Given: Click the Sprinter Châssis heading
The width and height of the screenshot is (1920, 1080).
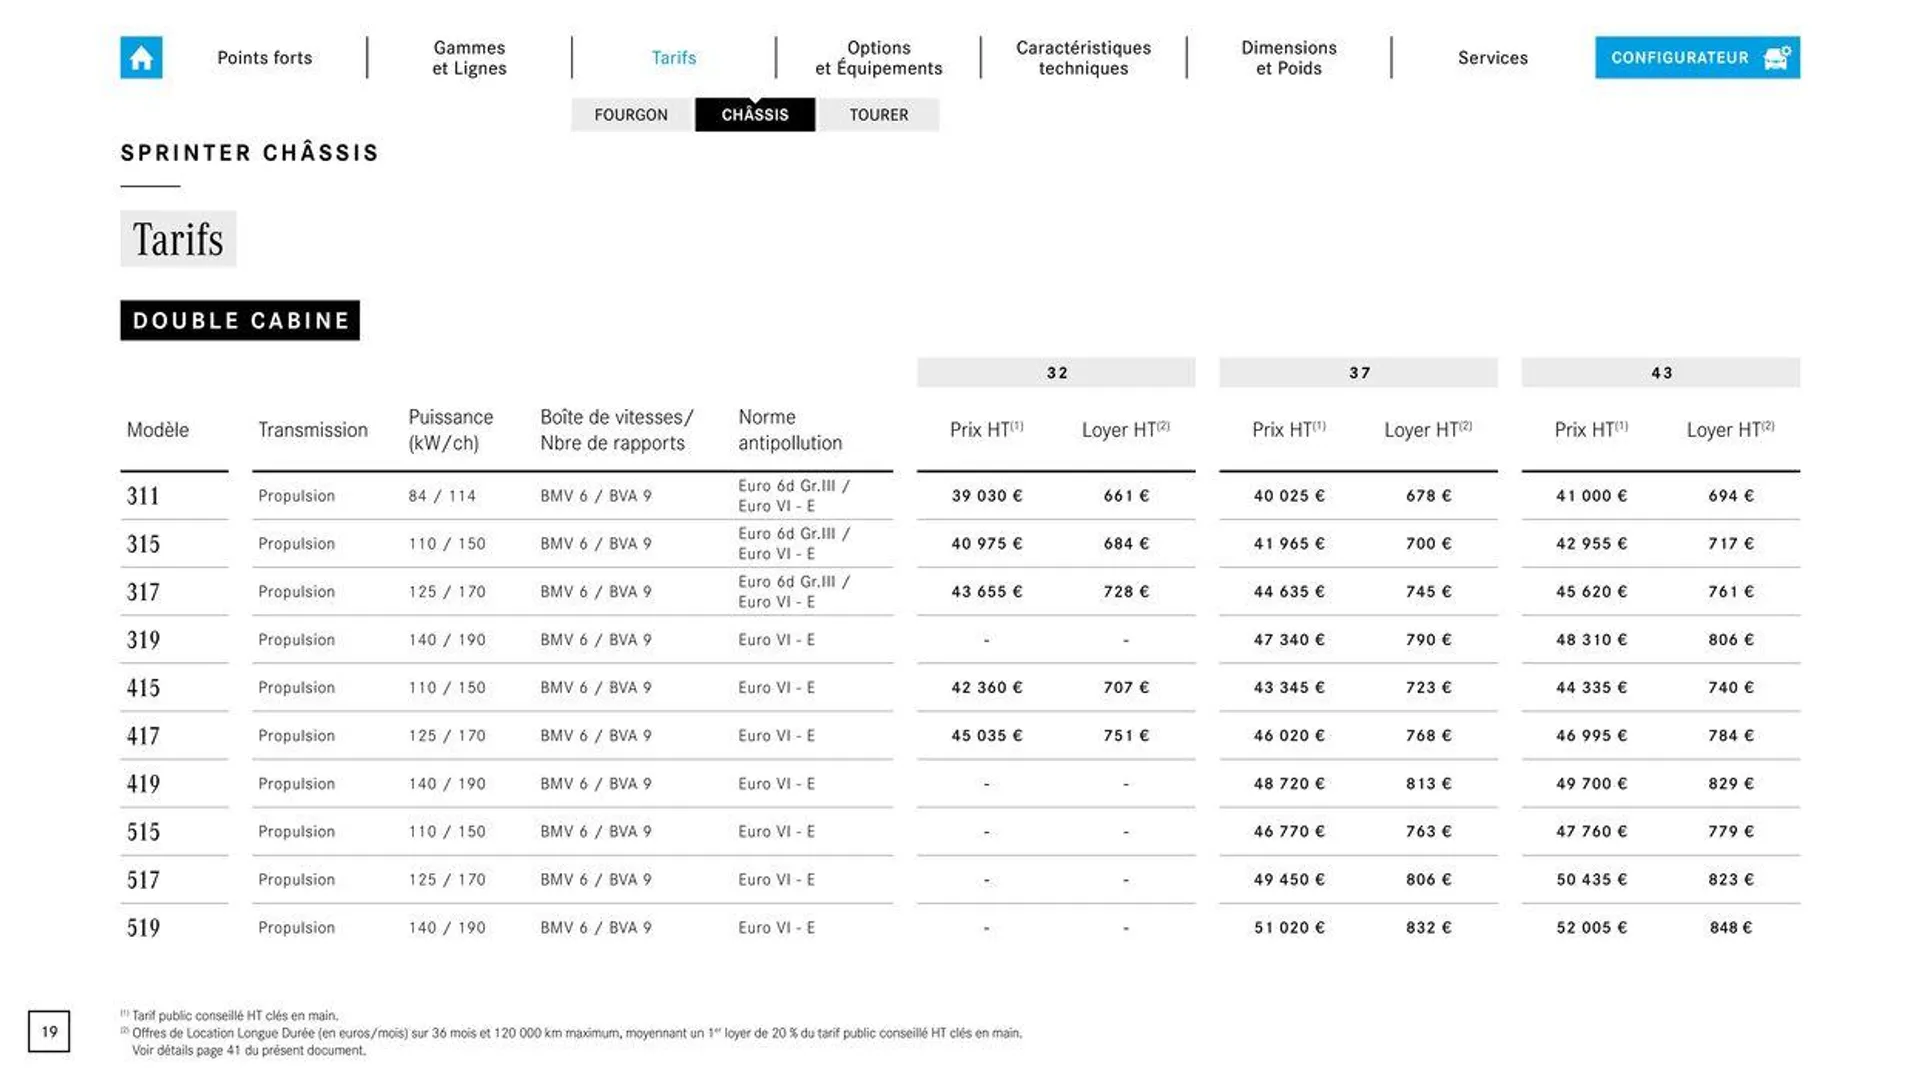Looking at the screenshot, I should click(250, 153).
